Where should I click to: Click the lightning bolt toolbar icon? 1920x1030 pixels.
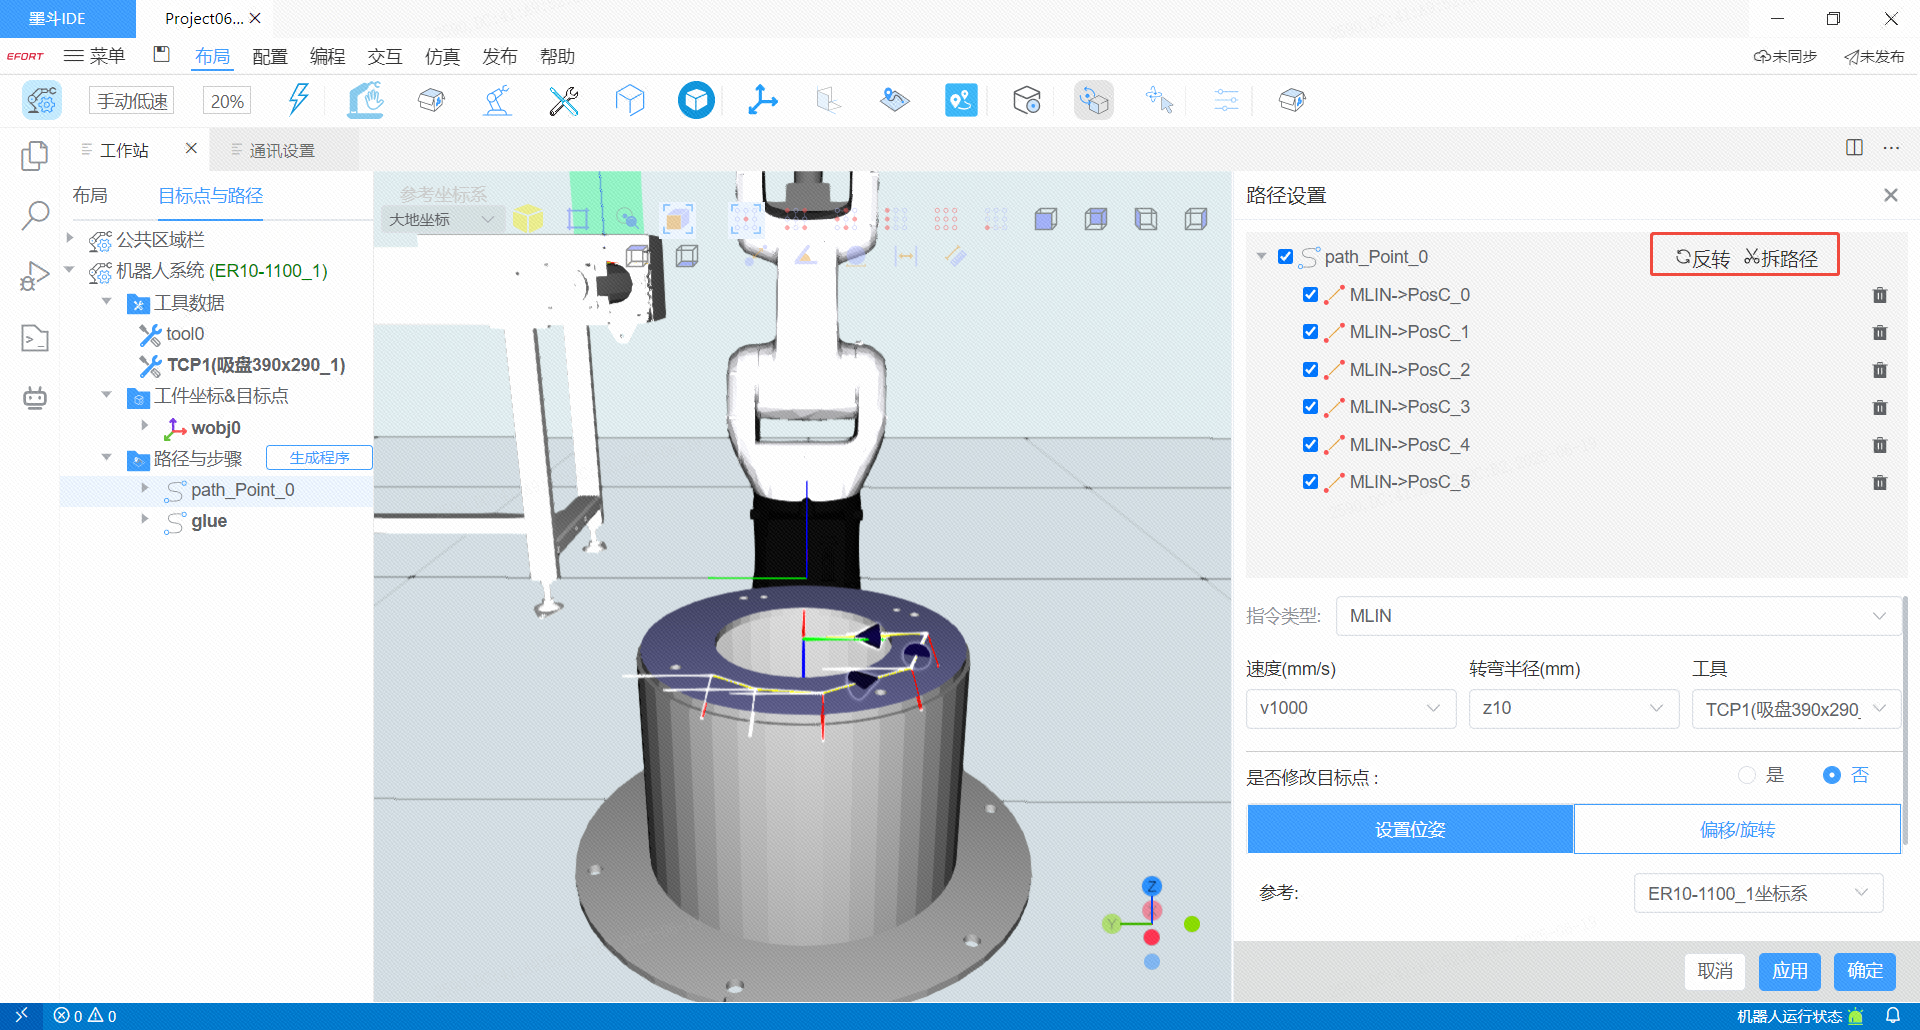tap(298, 100)
